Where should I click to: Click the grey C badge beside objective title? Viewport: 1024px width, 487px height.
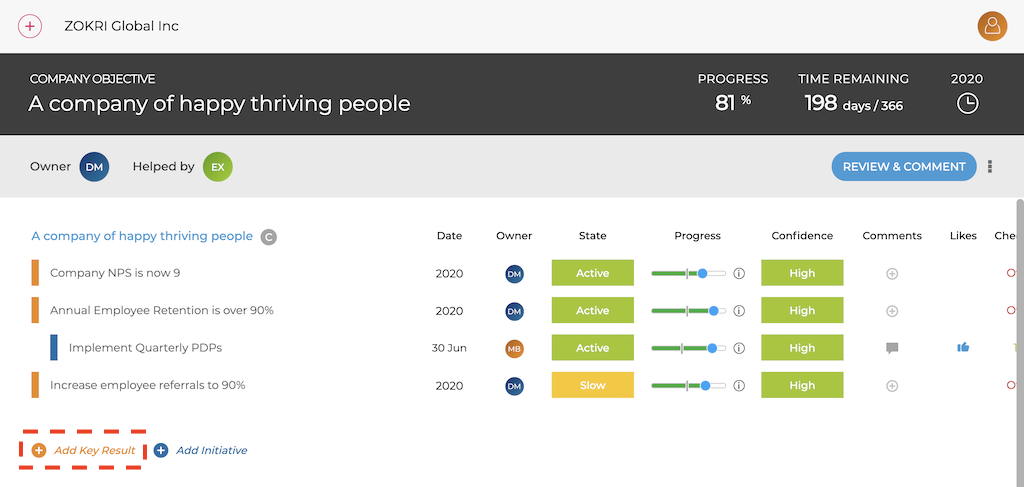(x=268, y=236)
